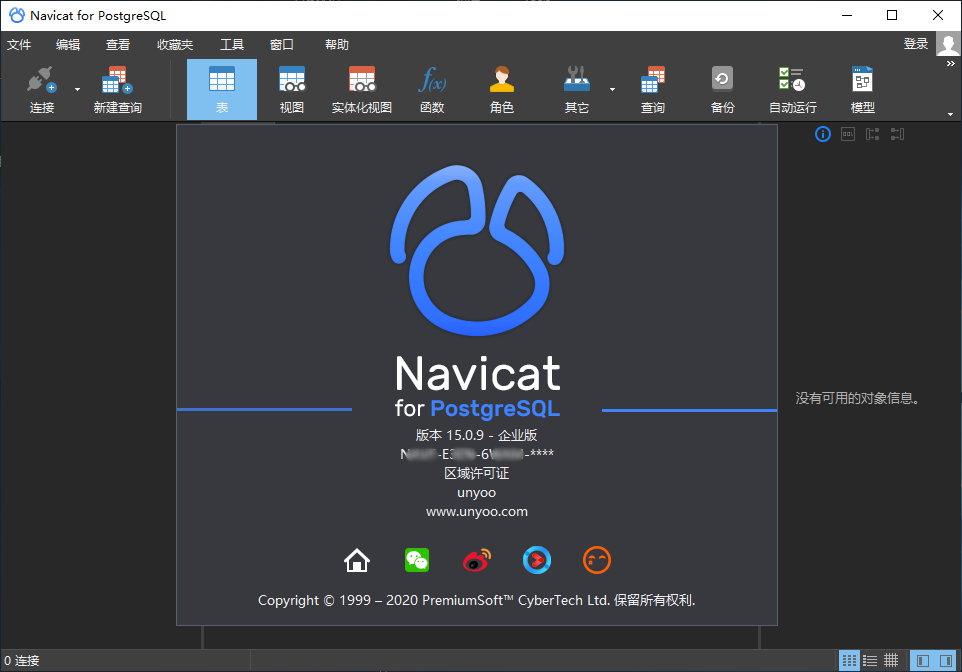Image resolution: width=962 pixels, height=672 pixels.
Task: Switch to detail grid view in status bar
Action: pos(891,660)
